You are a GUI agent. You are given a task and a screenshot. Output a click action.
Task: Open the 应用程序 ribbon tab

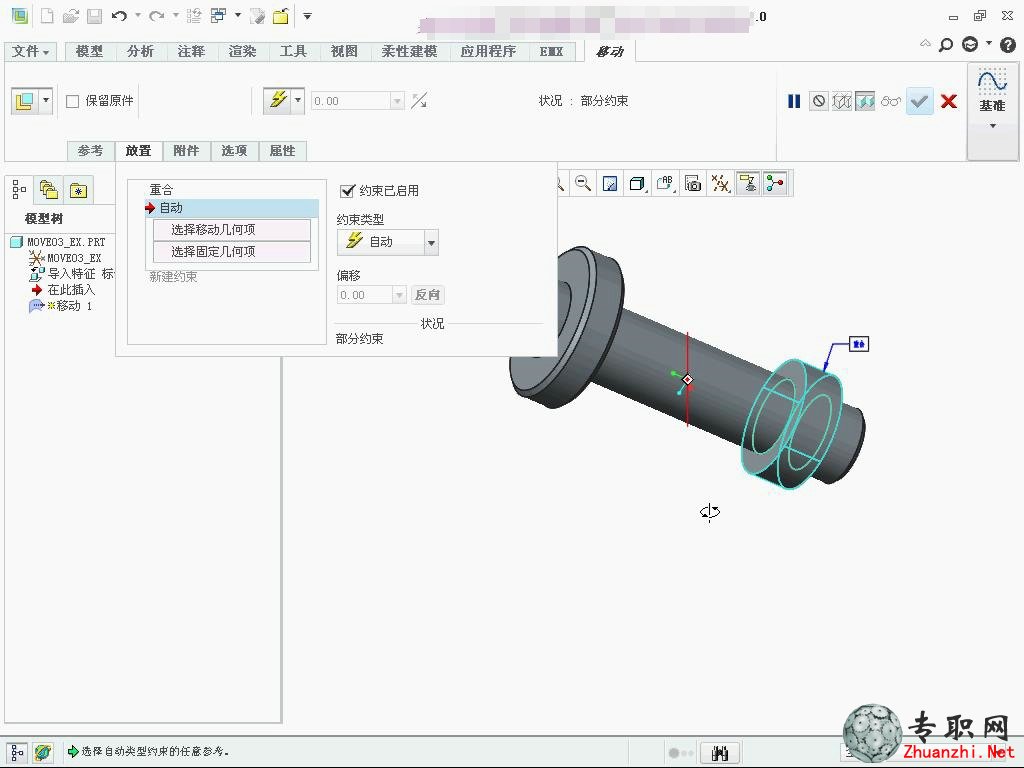pos(488,51)
